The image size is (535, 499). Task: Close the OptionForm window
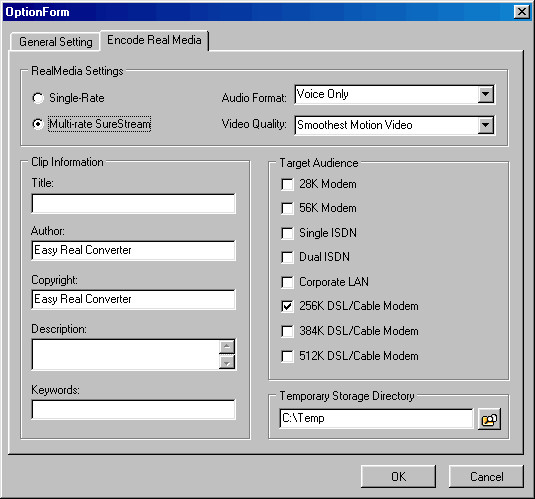(522, 12)
